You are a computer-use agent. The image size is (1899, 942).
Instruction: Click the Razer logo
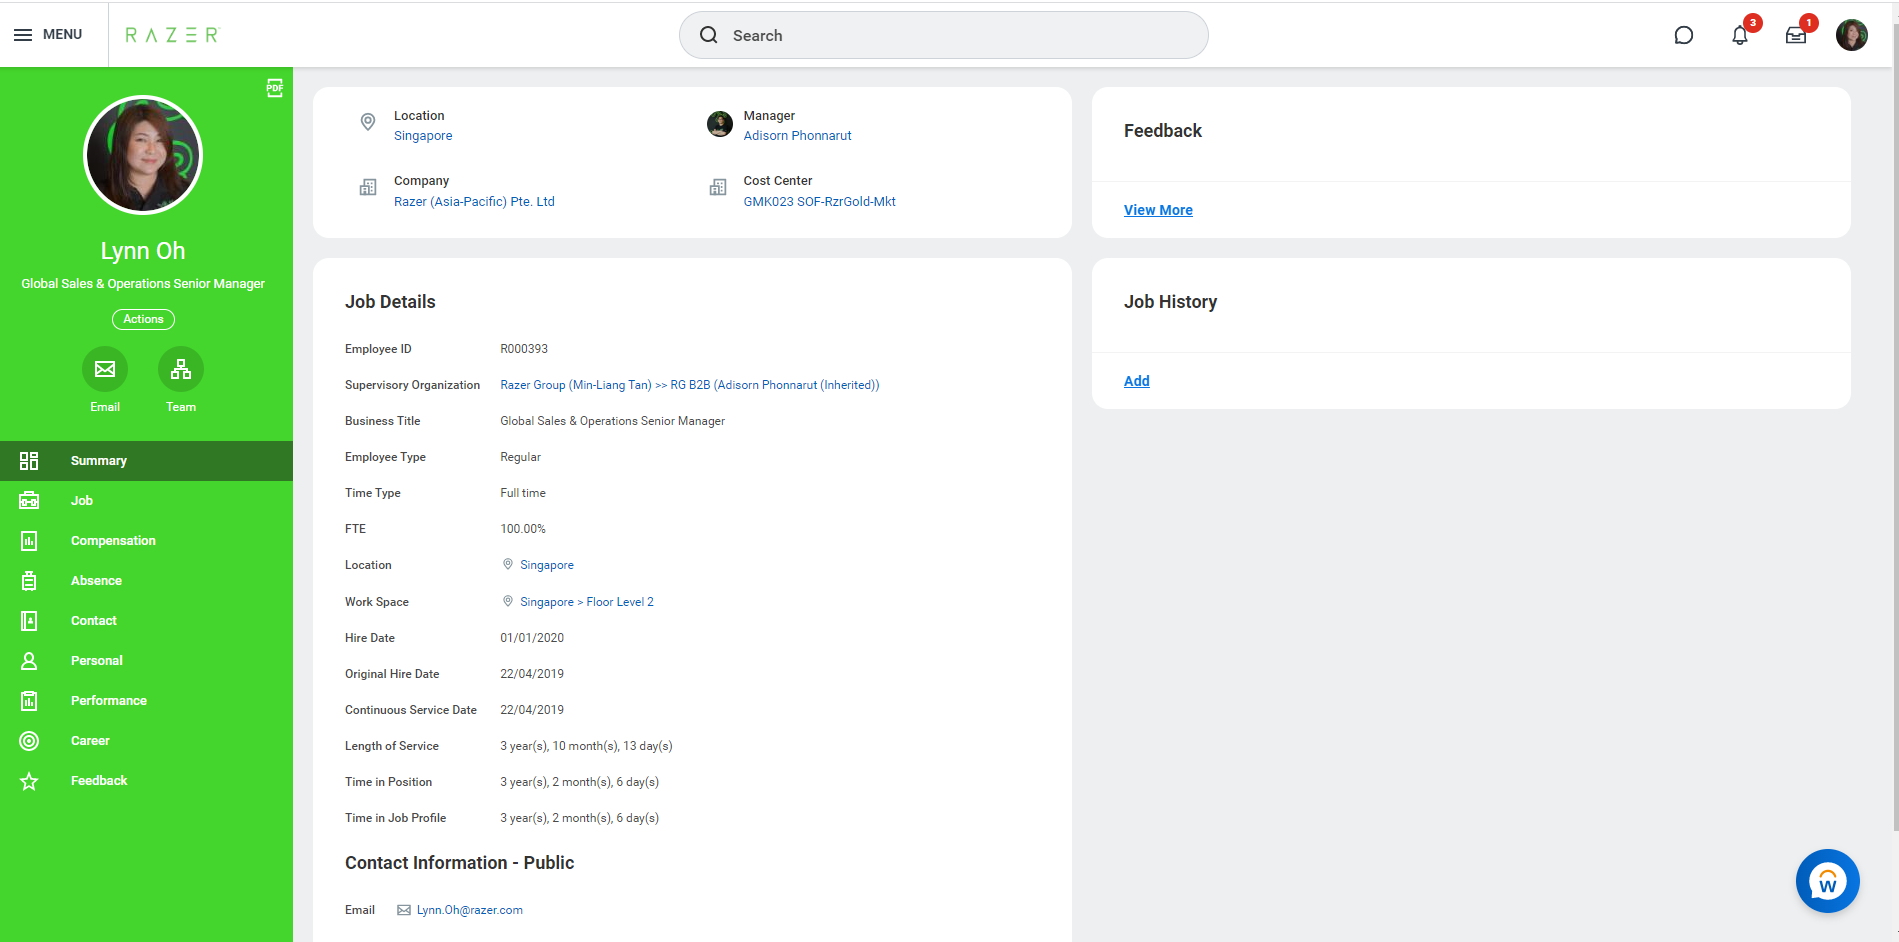point(171,35)
